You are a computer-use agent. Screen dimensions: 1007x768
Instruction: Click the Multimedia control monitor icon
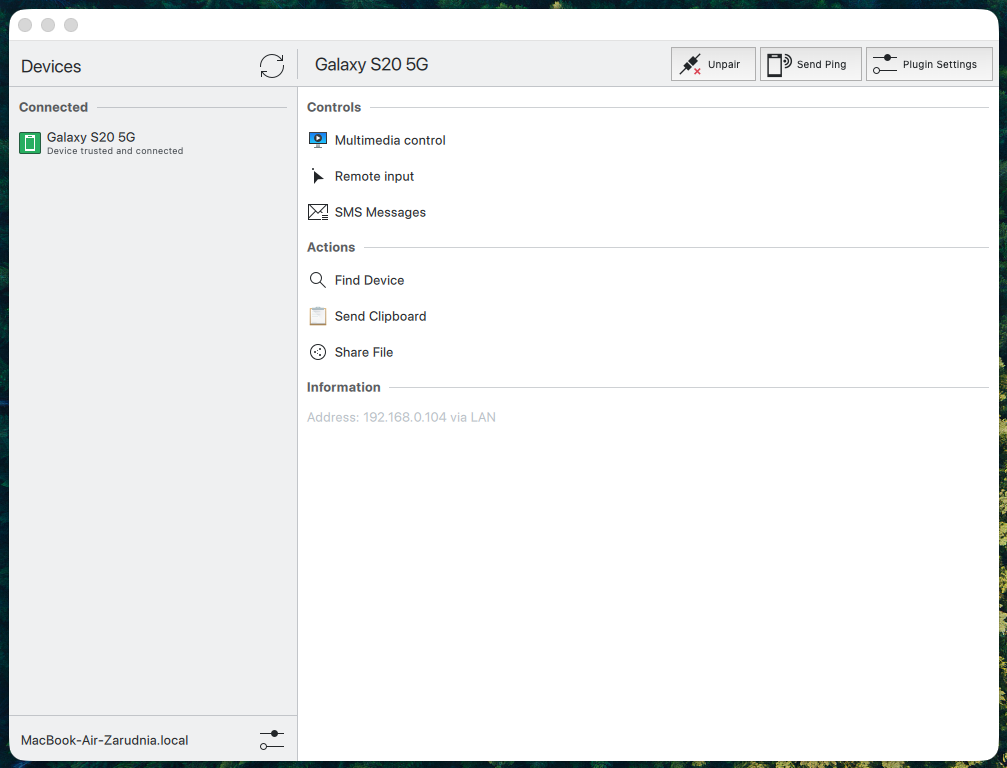pos(318,140)
